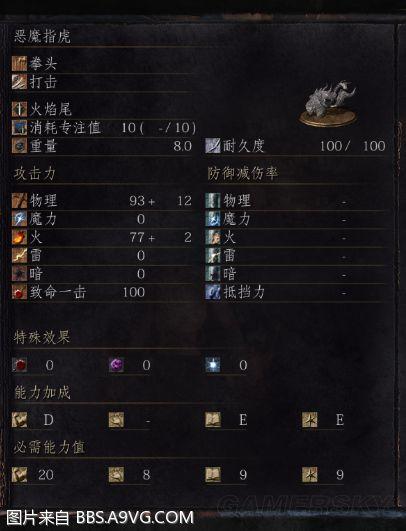
Task: Click the intelligence scaling E icon
Action: coord(213,420)
